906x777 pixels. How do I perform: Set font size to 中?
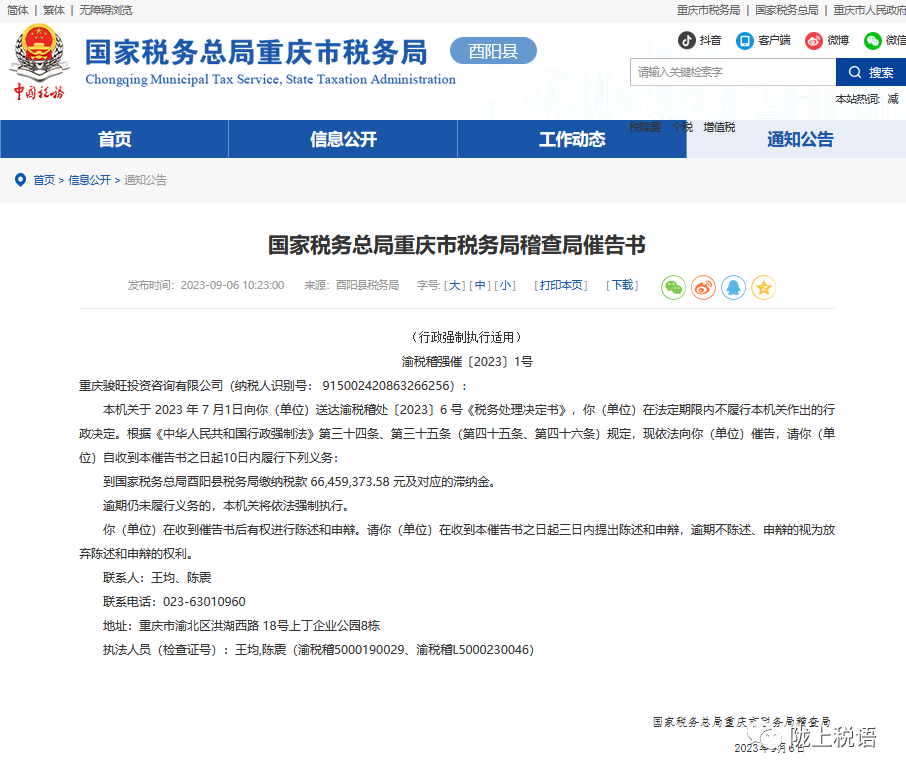coord(480,285)
